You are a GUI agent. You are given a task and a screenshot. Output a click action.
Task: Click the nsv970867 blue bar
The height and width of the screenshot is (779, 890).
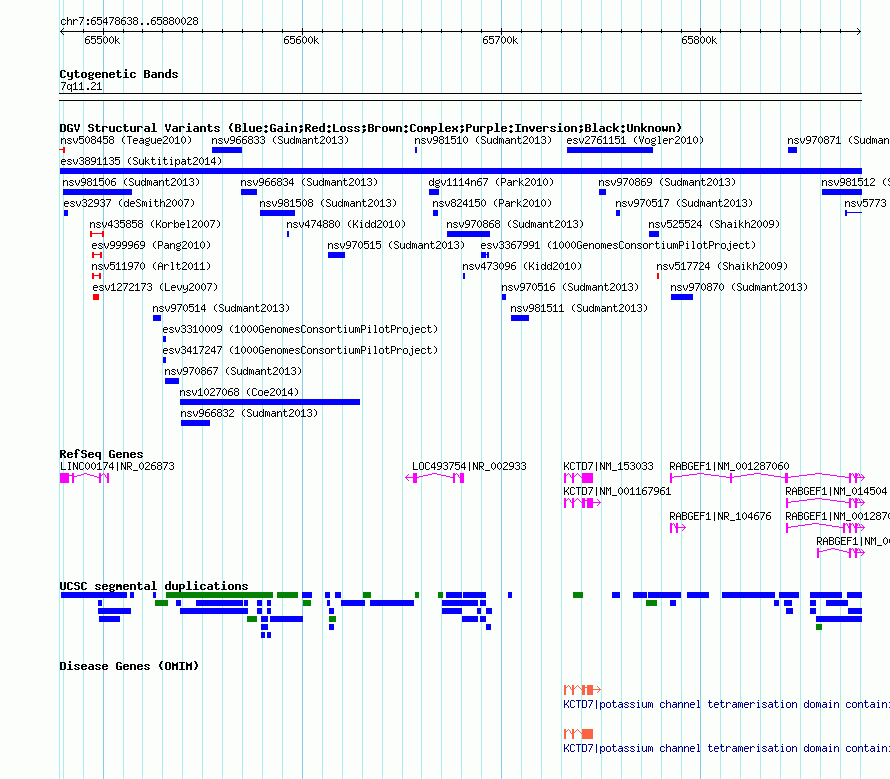click(x=172, y=381)
